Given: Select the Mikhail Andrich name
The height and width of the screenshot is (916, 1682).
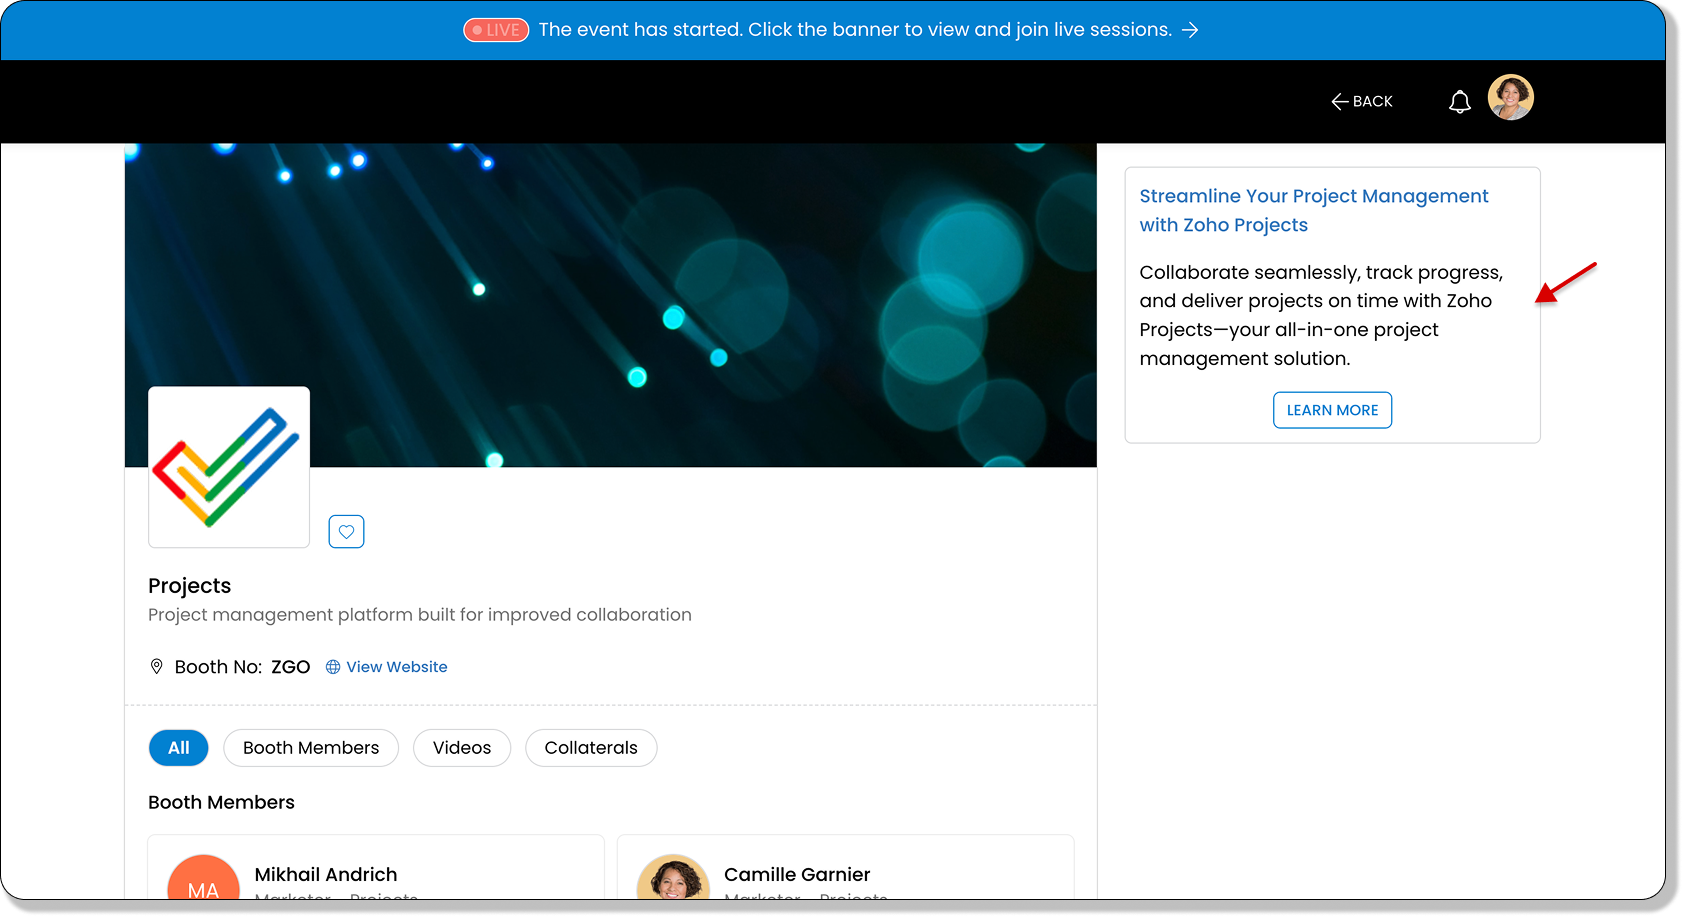Looking at the screenshot, I should tap(326, 875).
